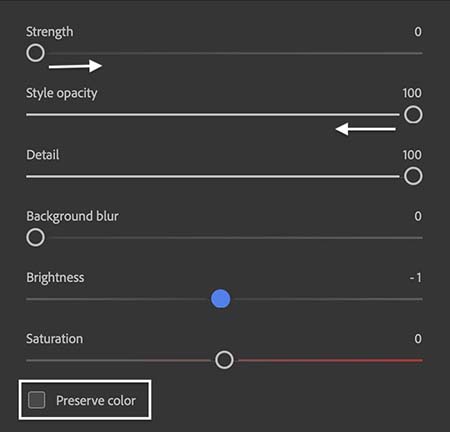The width and height of the screenshot is (450, 432).
Task: Click the Background blur slider handle
Action: point(35,237)
